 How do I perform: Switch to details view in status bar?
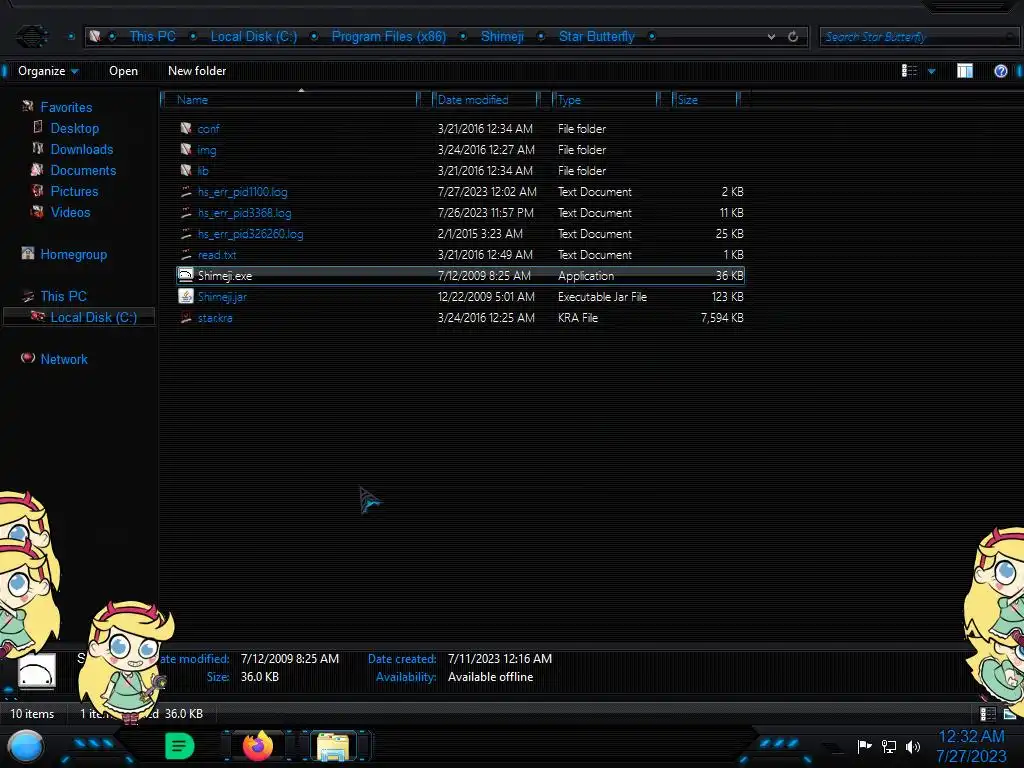pos(987,714)
